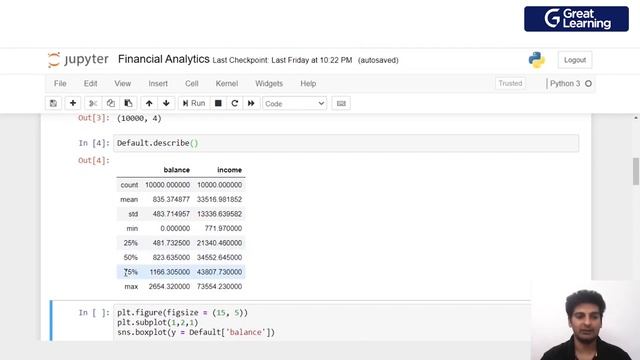Move selected cell up arrow
Viewport: 640px width, 360px height.
click(x=149, y=103)
